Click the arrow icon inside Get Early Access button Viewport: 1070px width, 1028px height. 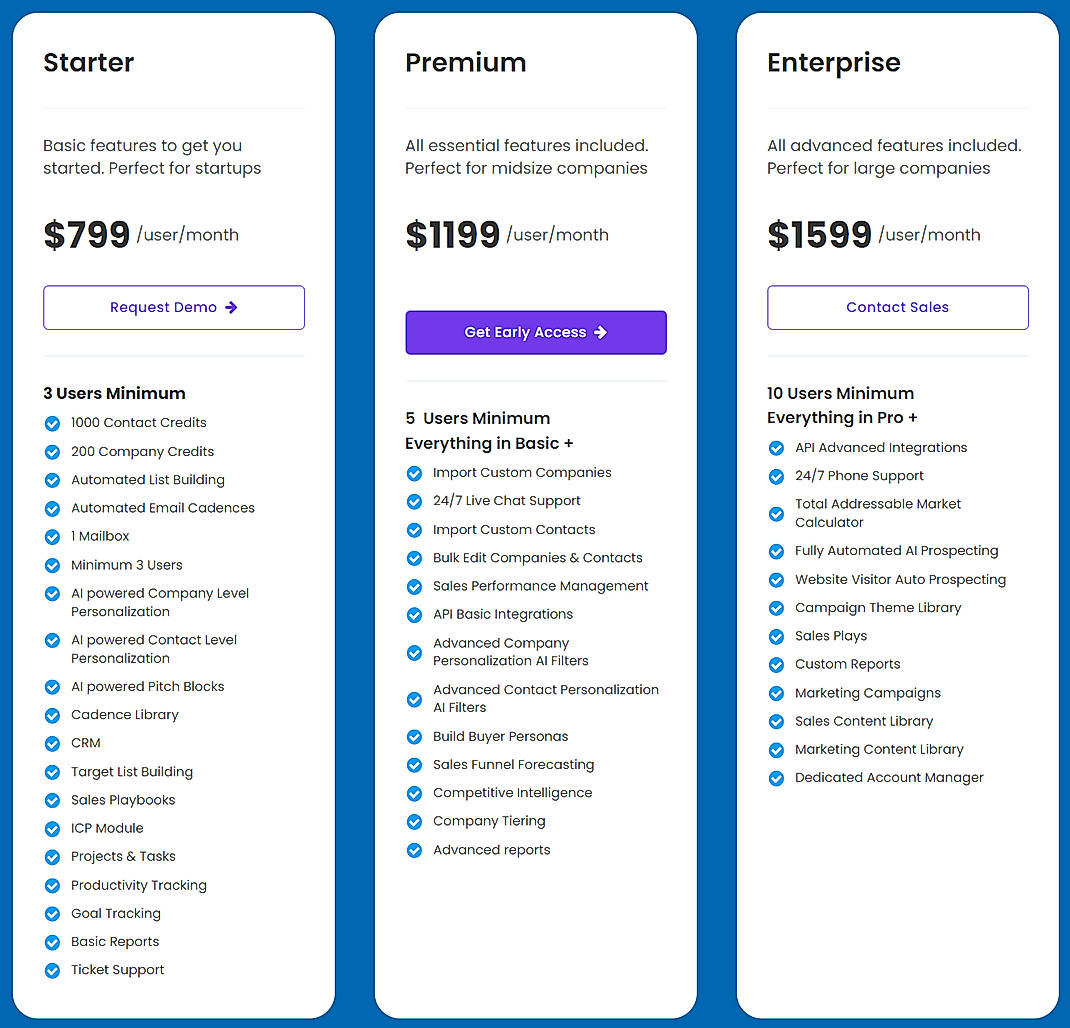click(x=600, y=332)
